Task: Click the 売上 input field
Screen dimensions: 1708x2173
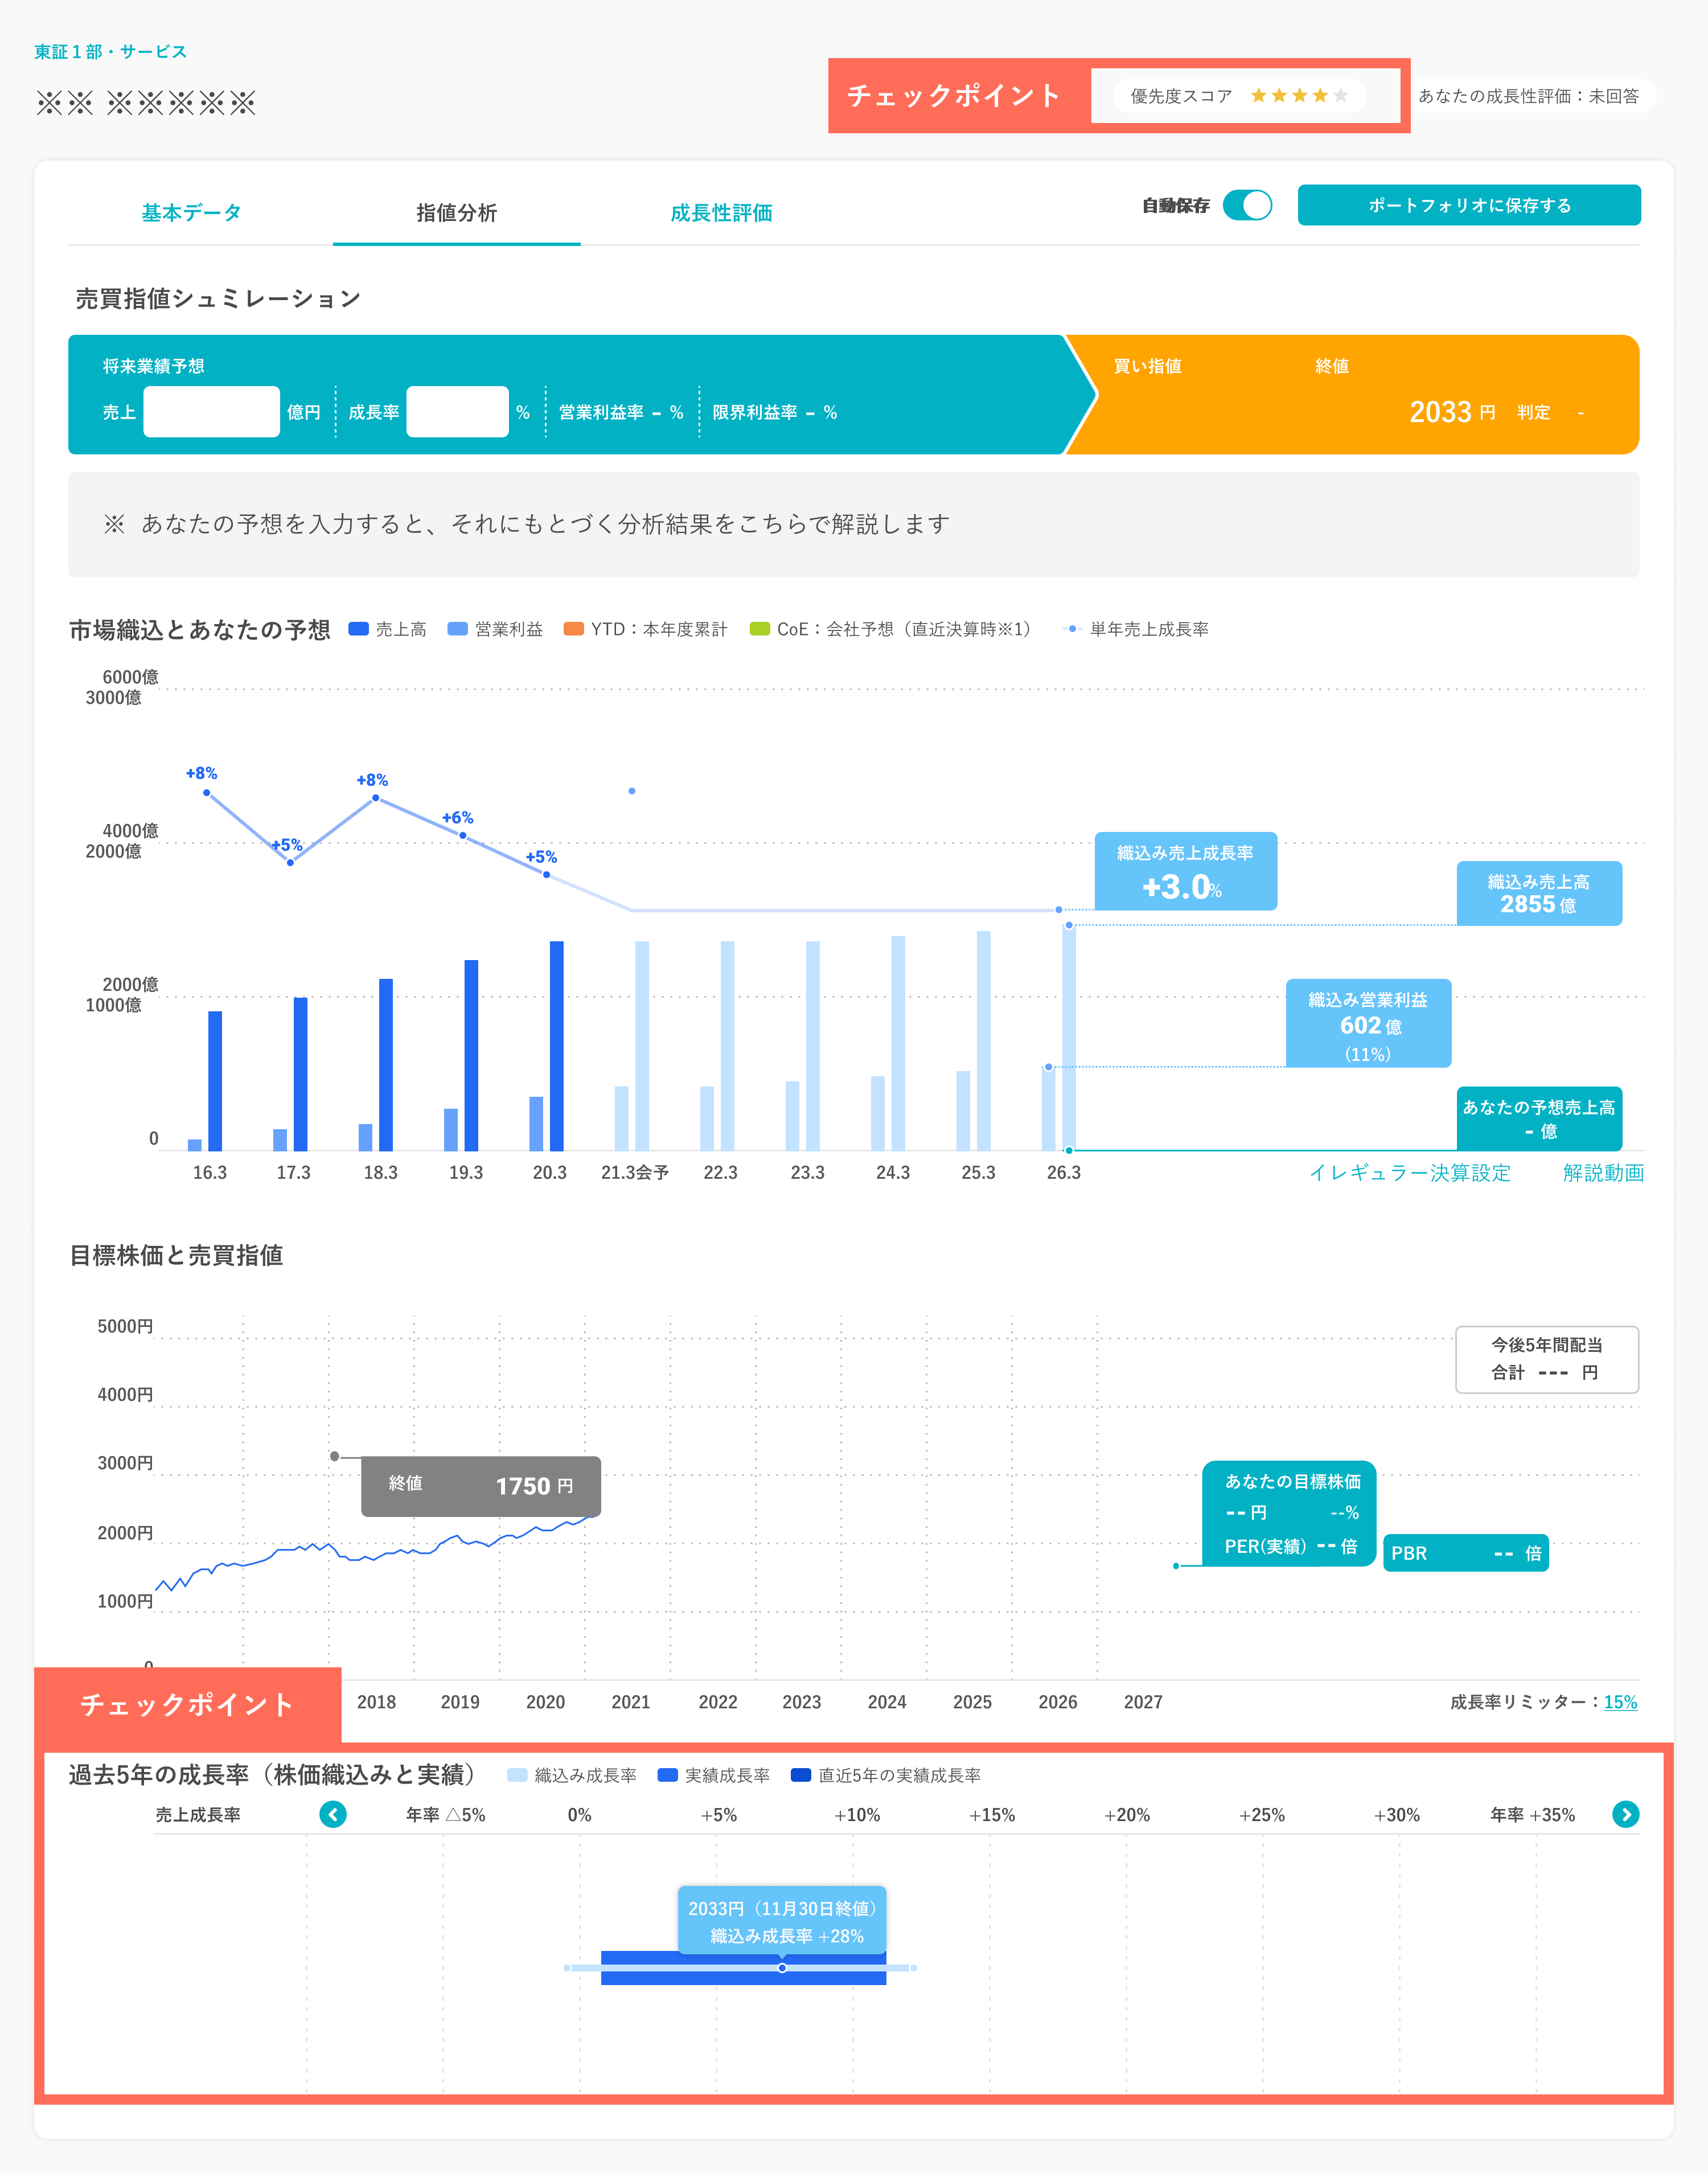Action: [211, 412]
